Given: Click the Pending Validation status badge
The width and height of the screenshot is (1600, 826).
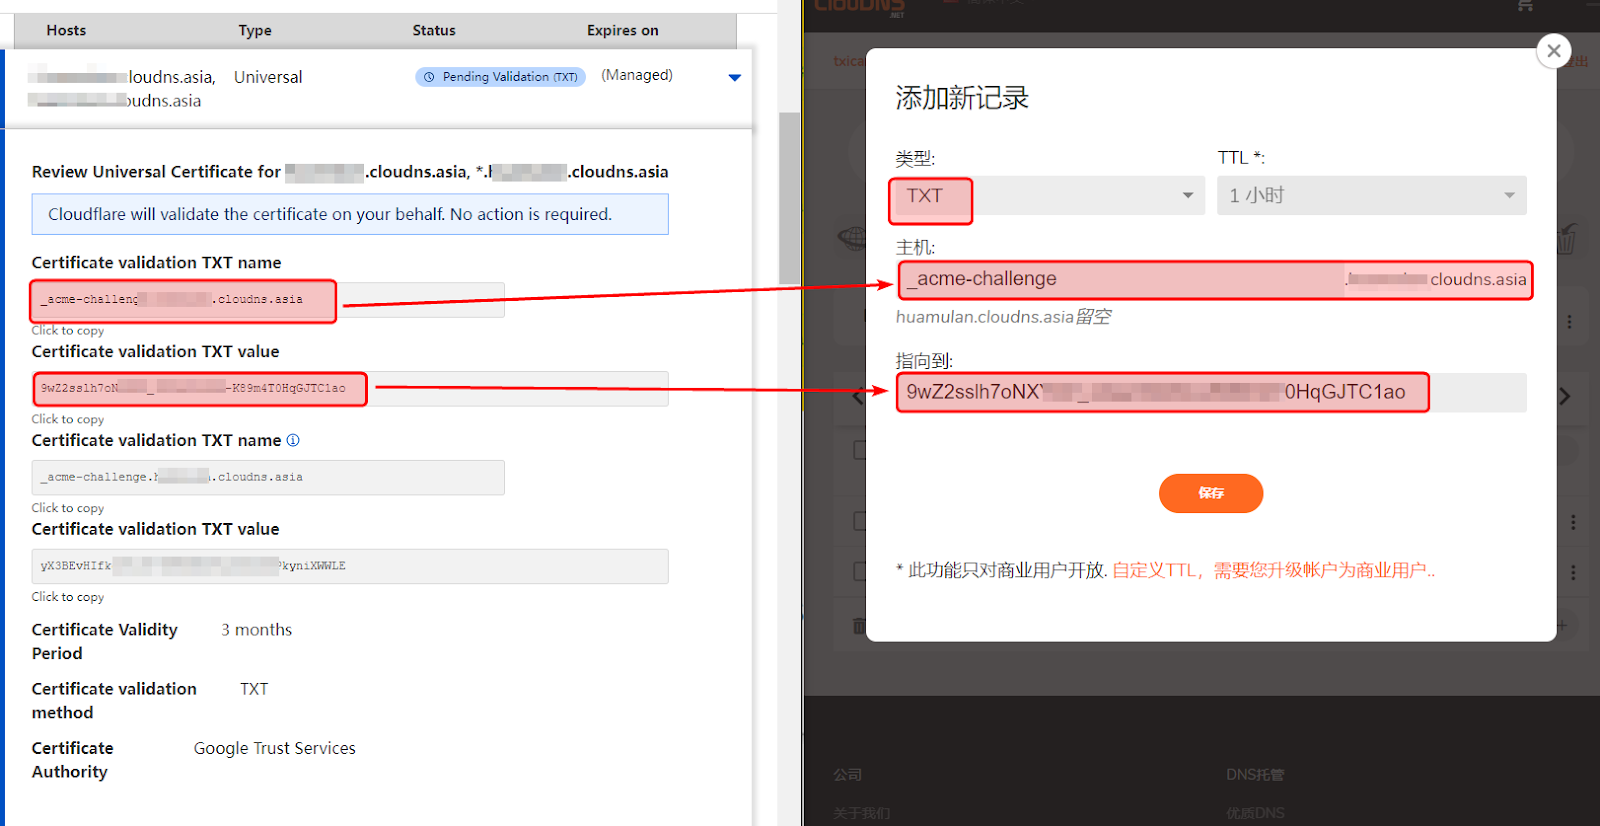Looking at the screenshot, I should click(x=500, y=77).
